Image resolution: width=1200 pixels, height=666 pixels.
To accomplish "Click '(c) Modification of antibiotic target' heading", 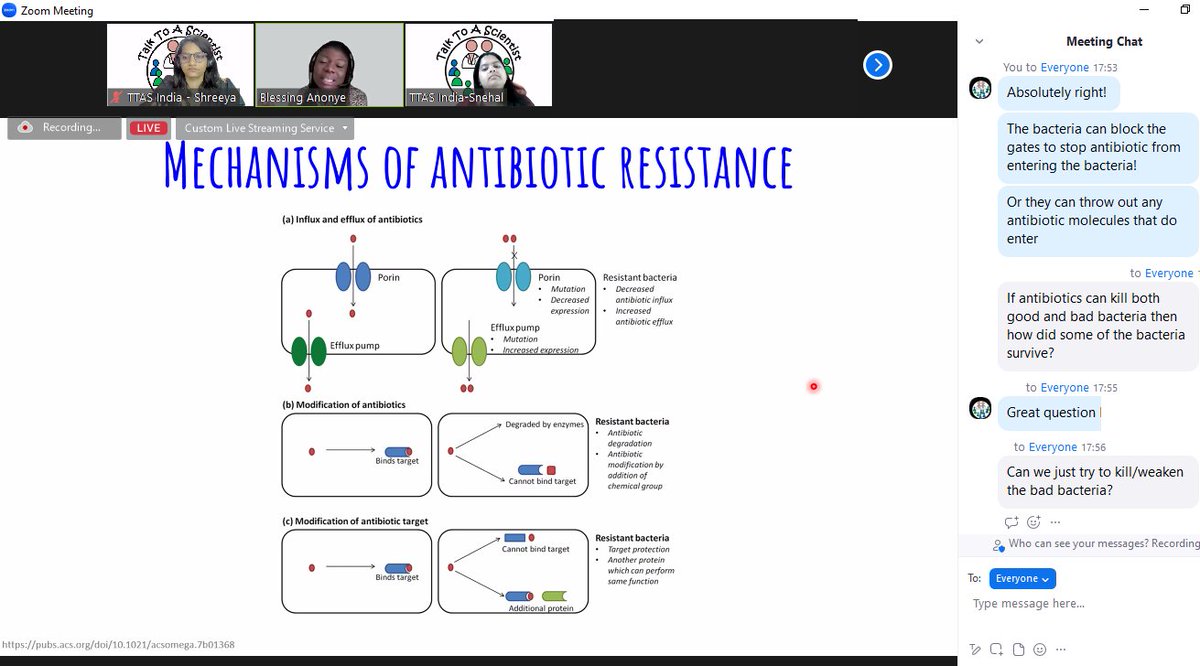I will click(x=355, y=521).
